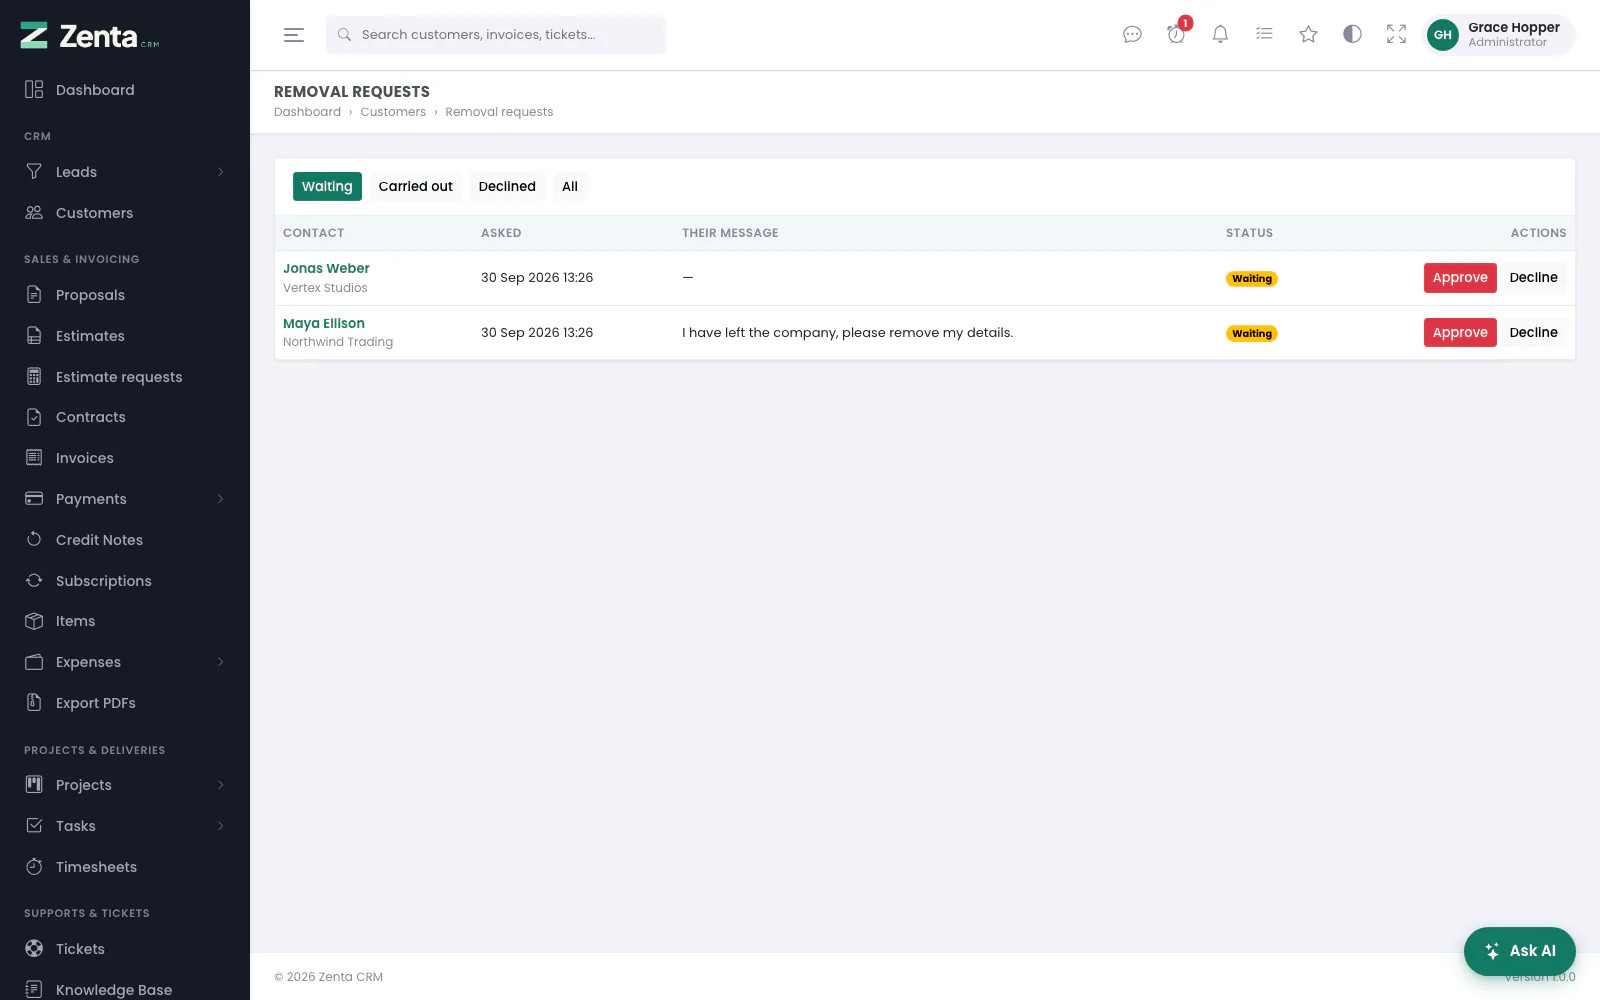Toggle dark mode contrast icon
This screenshot has height=1000, width=1600.
[x=1352, y=35]
